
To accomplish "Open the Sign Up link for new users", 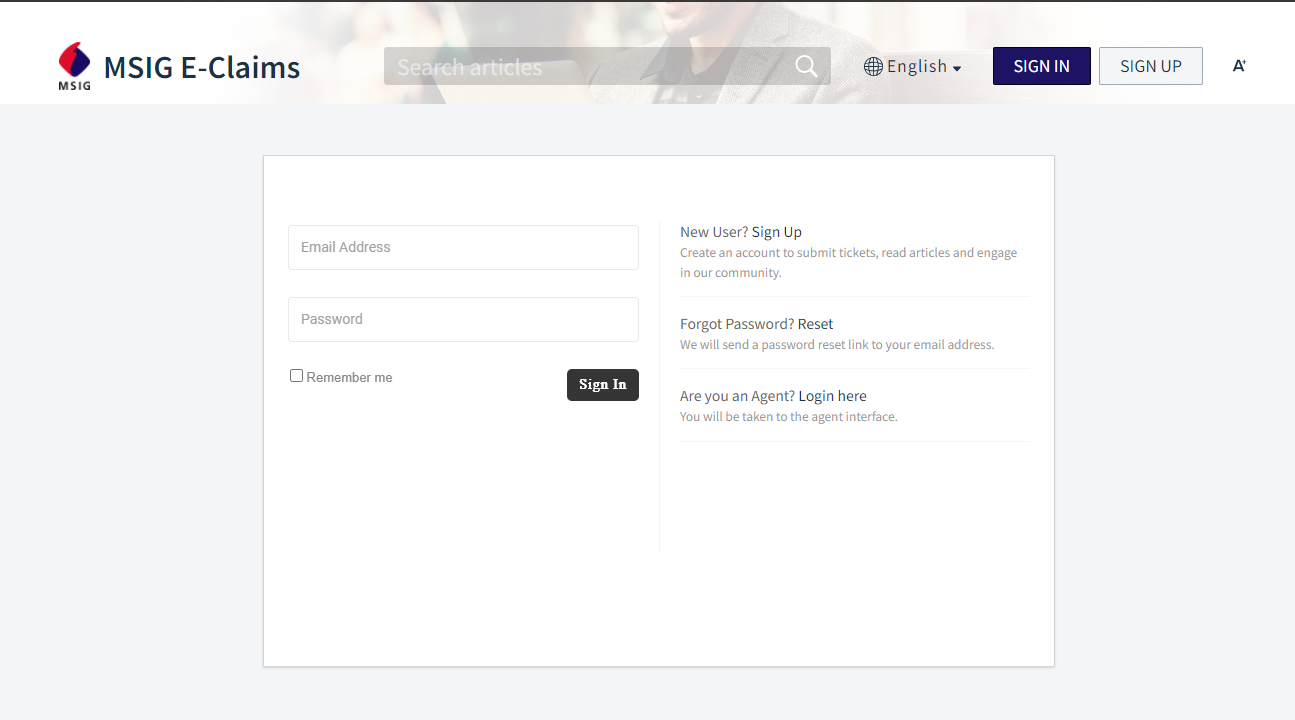I will tap(777, 232).
